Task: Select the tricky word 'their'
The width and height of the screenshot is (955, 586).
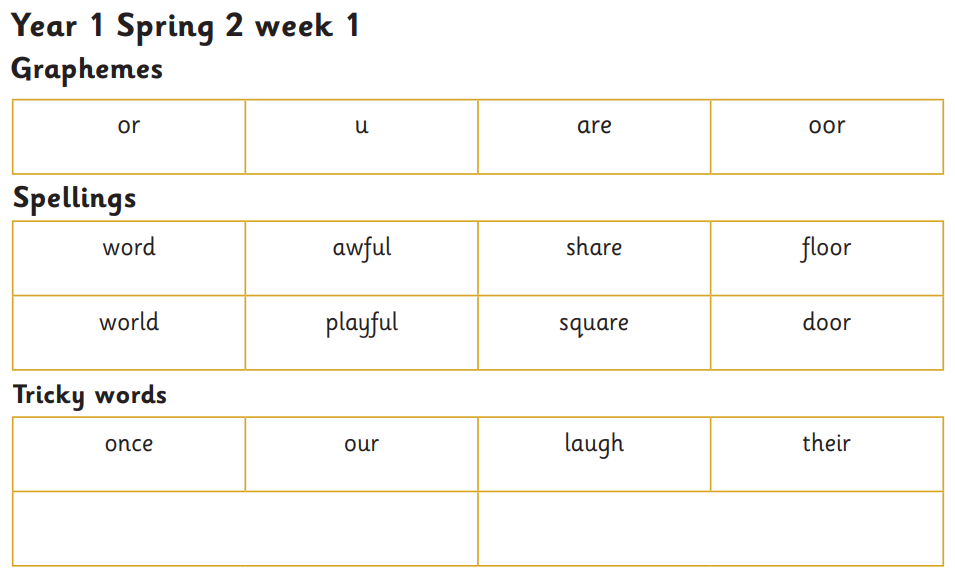Action: [826, 443]
